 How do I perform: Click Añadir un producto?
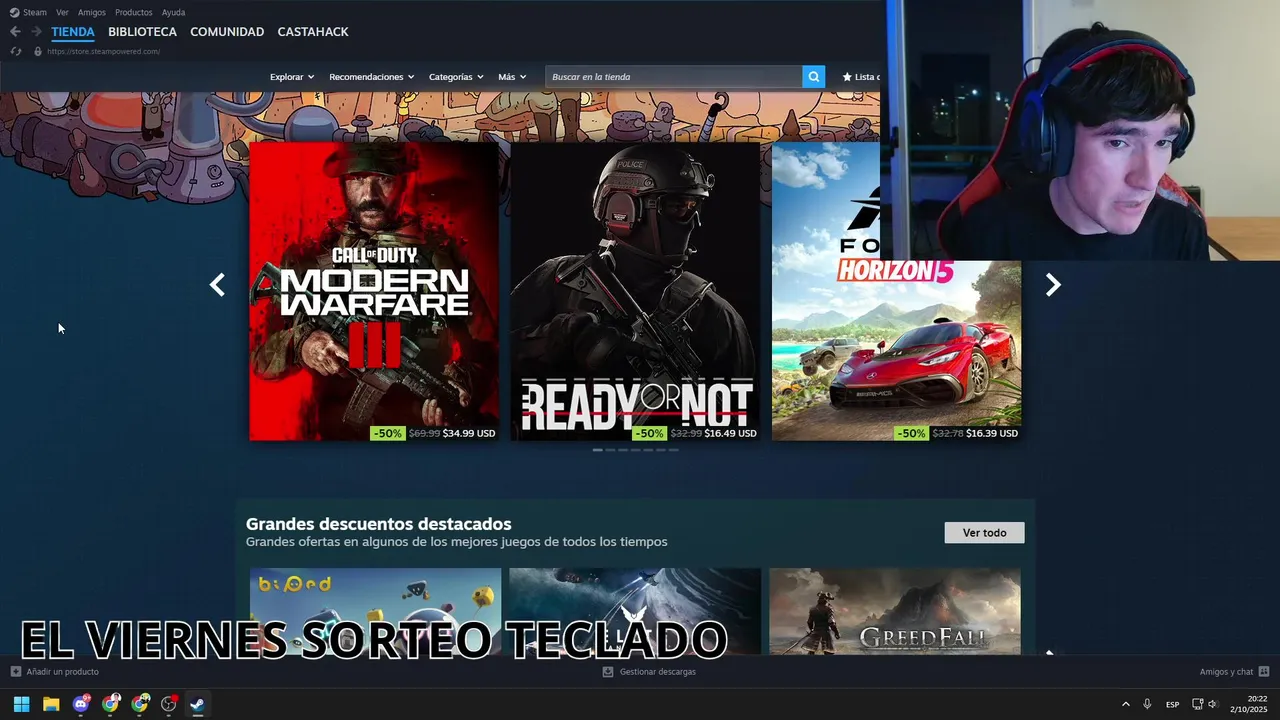click(x=55, y=672)
